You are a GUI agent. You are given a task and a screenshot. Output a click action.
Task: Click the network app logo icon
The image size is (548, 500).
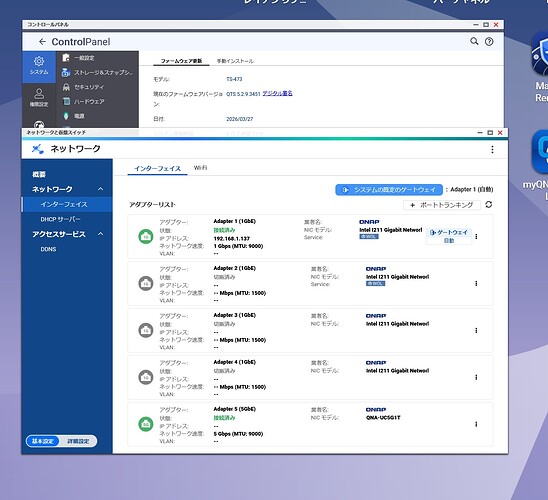pos(37,149)
